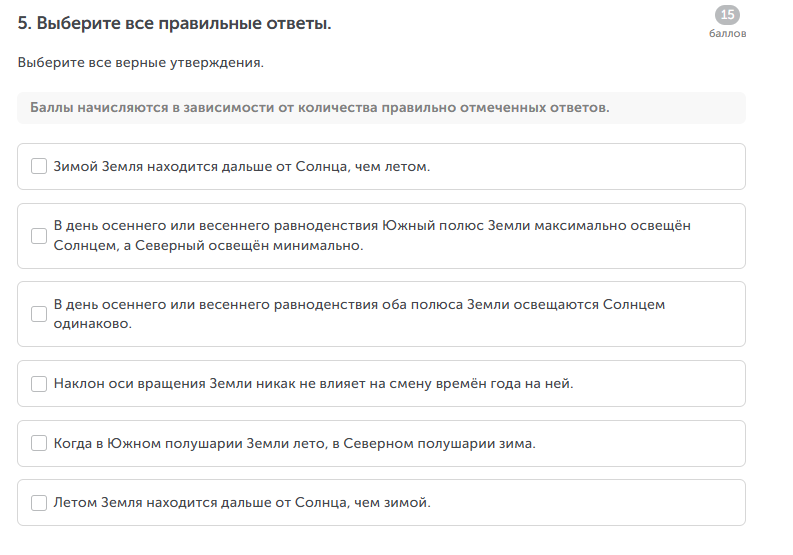Enable checkbox for 'оба полюса освещаются одинаково'
Viewport: 793px width, 555px height.
click(x=39, y=314)
